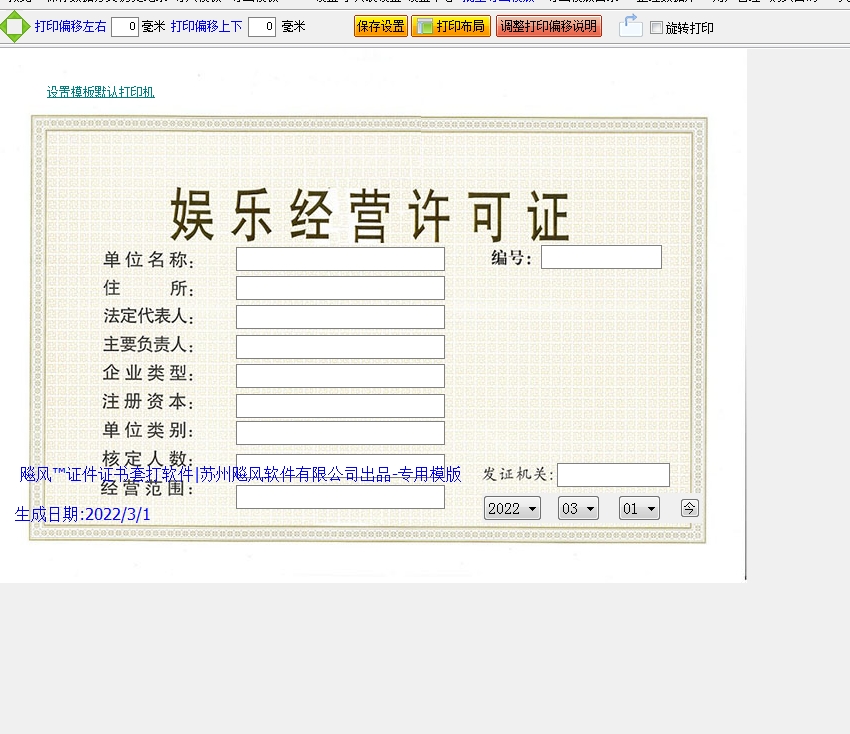The width and height of the screenshot is (850, 734).
Task: Open the day dropdown showing 01
Action: 639,508
